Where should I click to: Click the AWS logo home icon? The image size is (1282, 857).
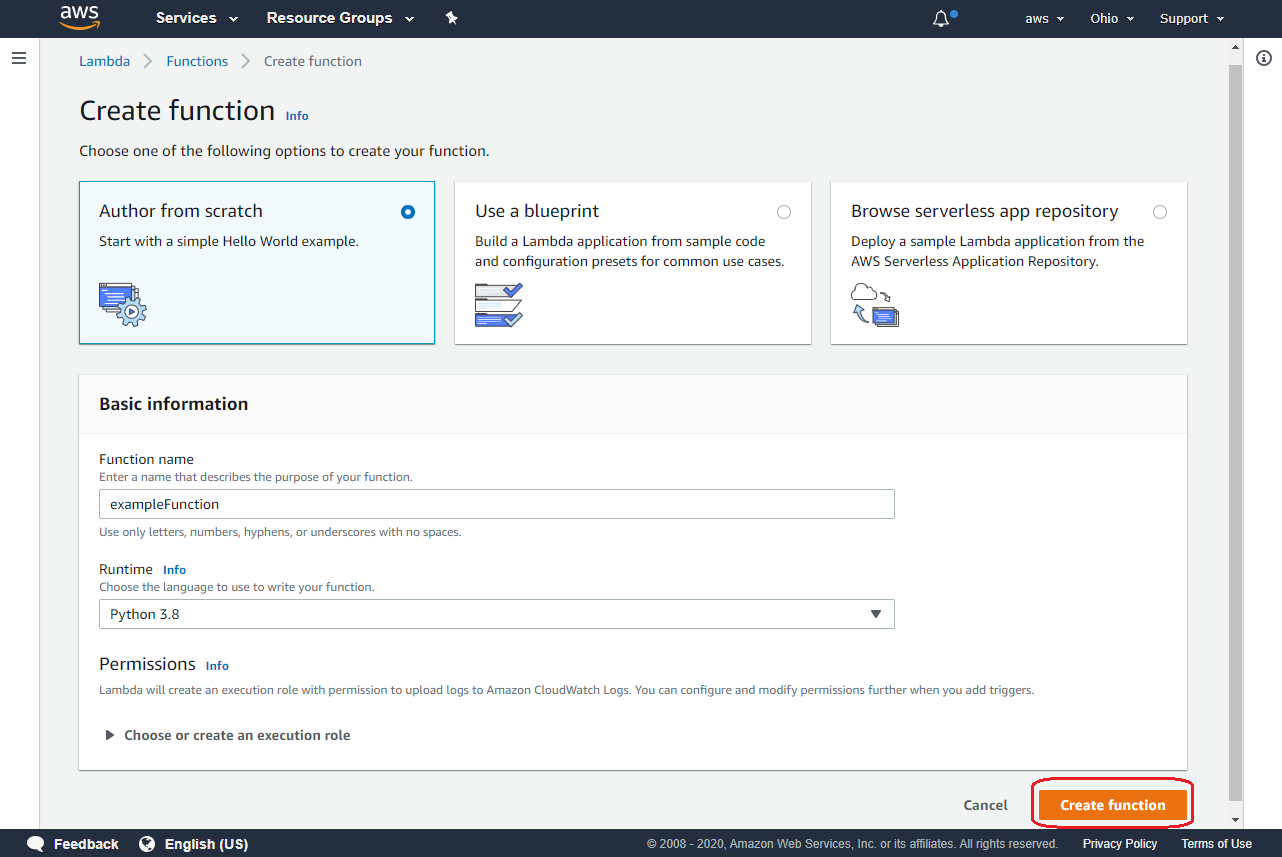point(80,17)
